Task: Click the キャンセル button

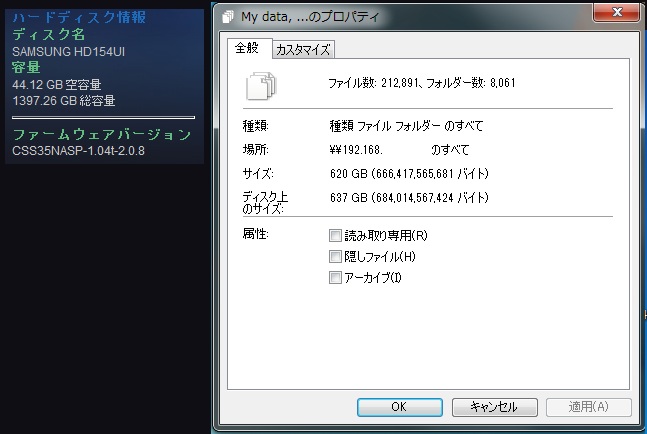Action: [x=494, y=407]
